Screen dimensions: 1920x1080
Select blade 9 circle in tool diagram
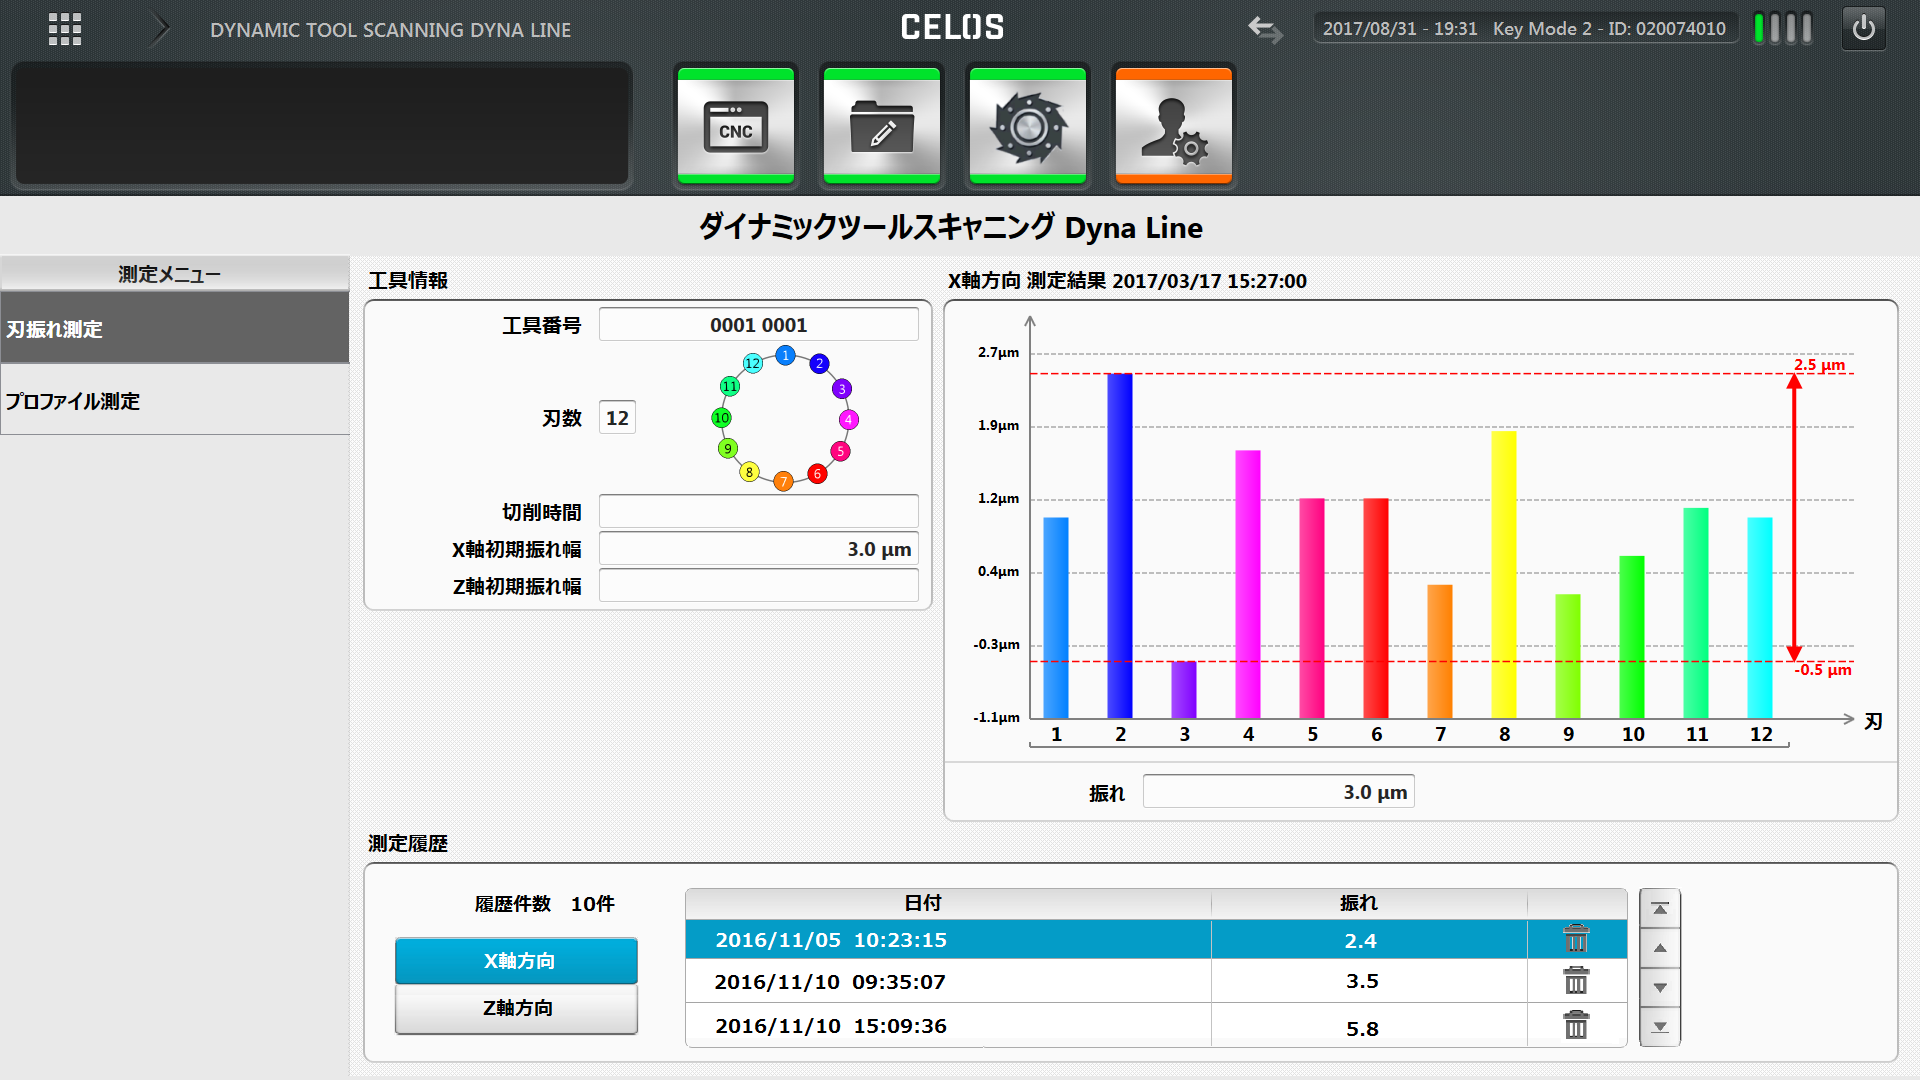coord(728,448)
